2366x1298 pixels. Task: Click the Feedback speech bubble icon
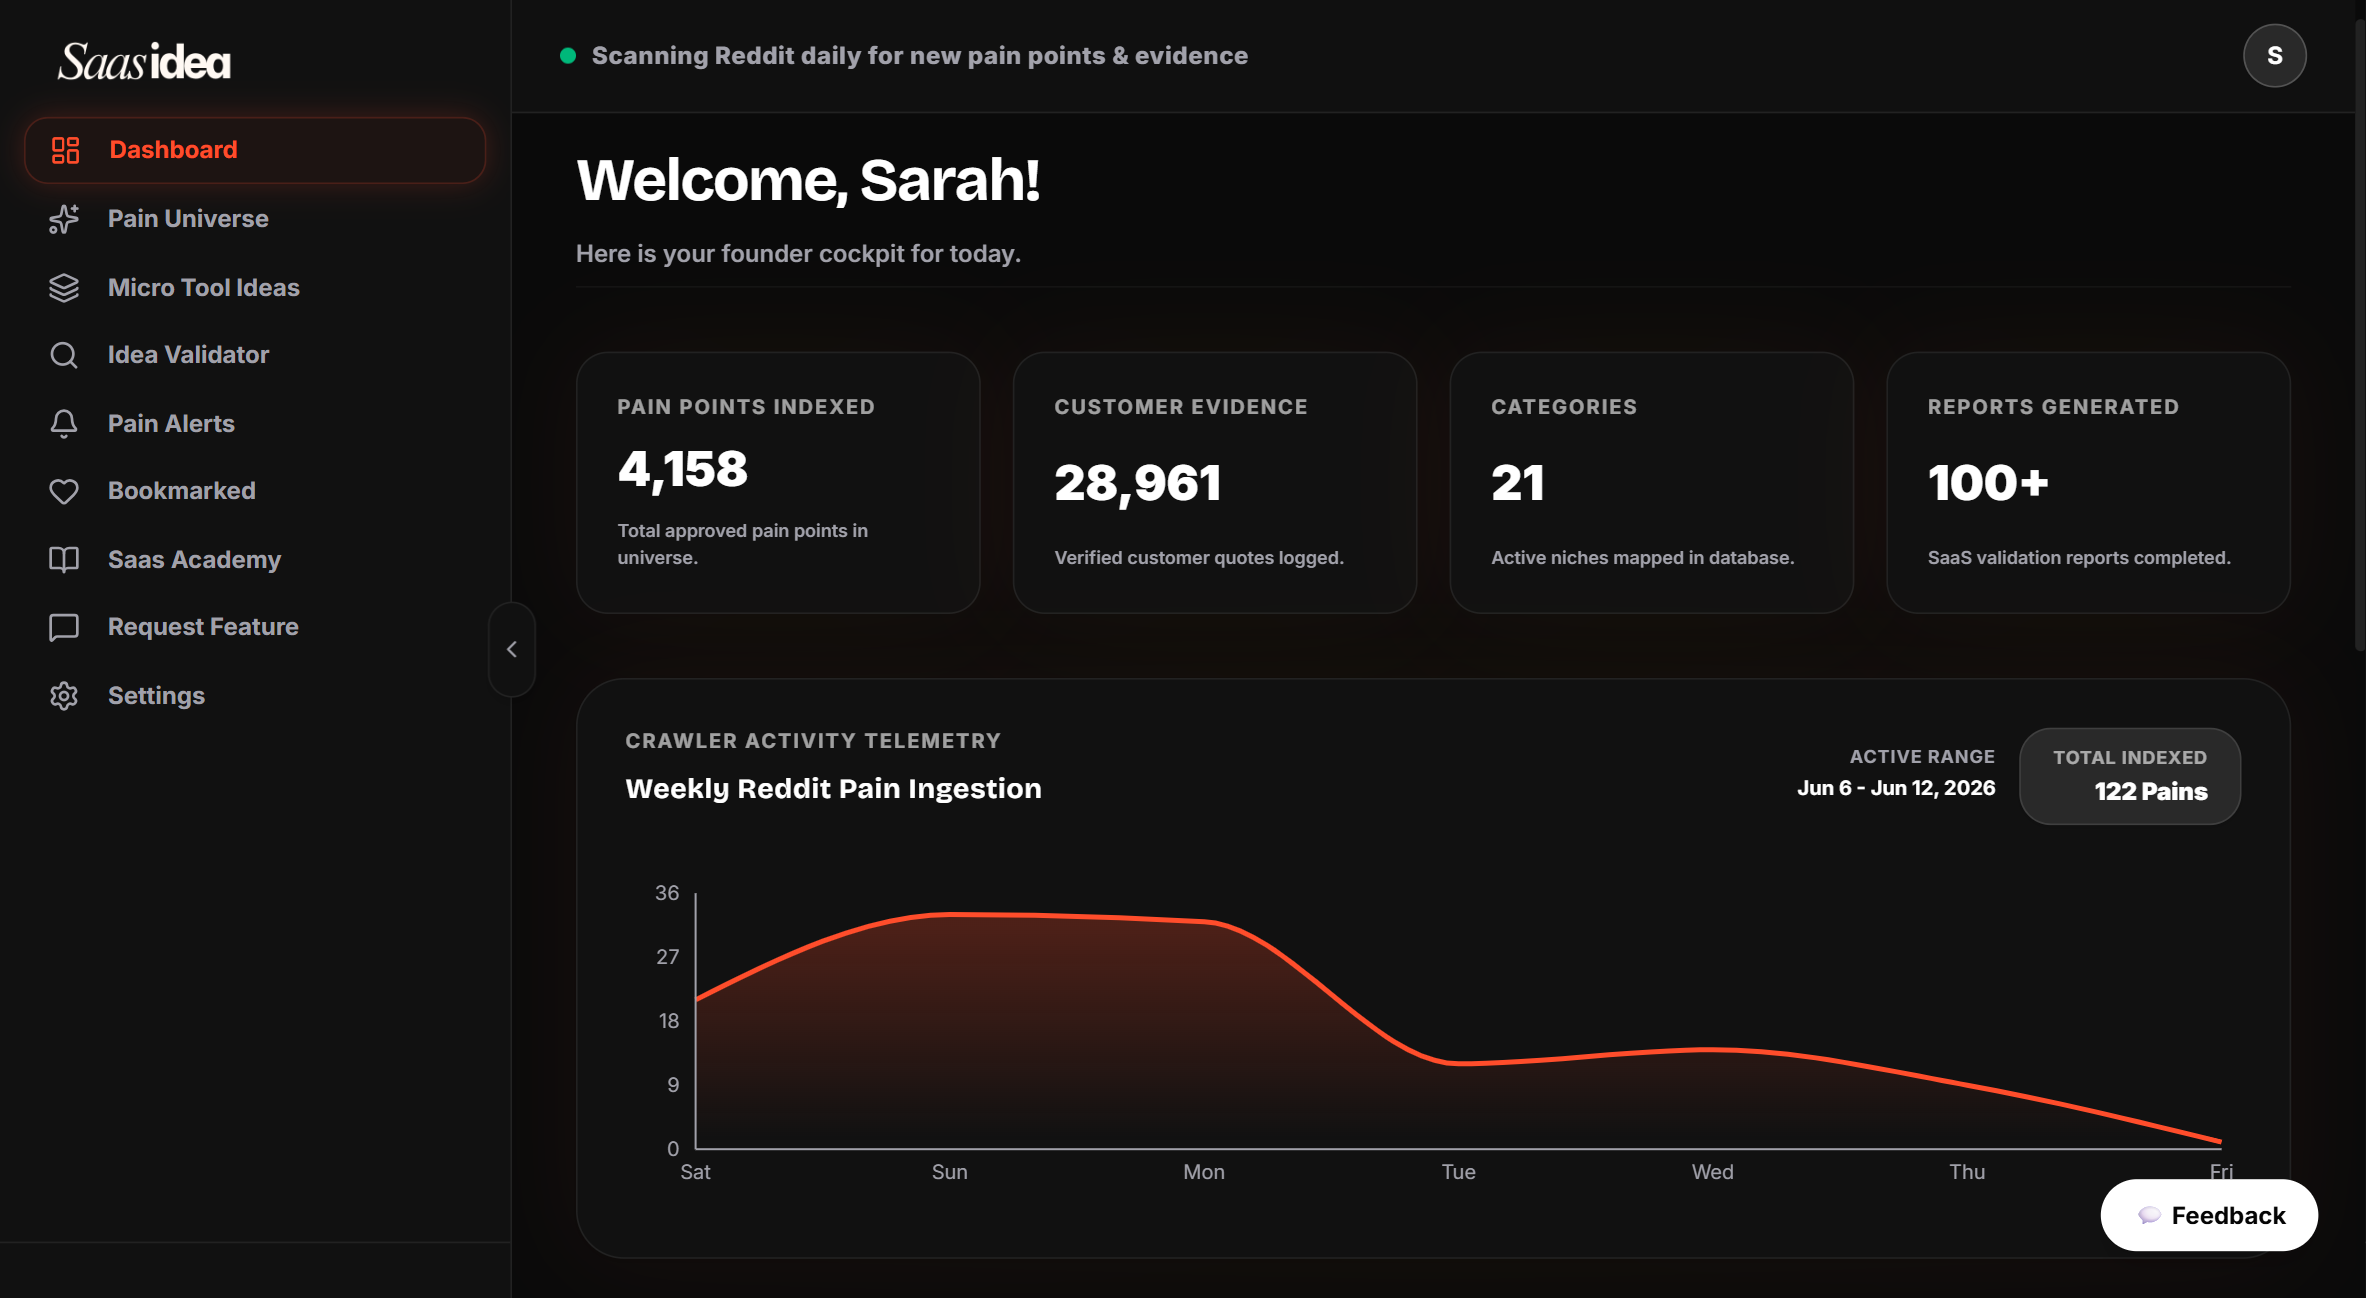pos(2148,1215)
